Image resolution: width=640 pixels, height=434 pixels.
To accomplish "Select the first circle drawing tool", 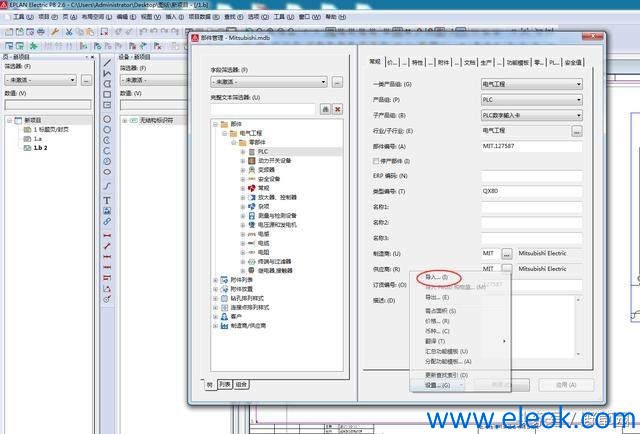I will pyautogui.click(x=107, y=119).
